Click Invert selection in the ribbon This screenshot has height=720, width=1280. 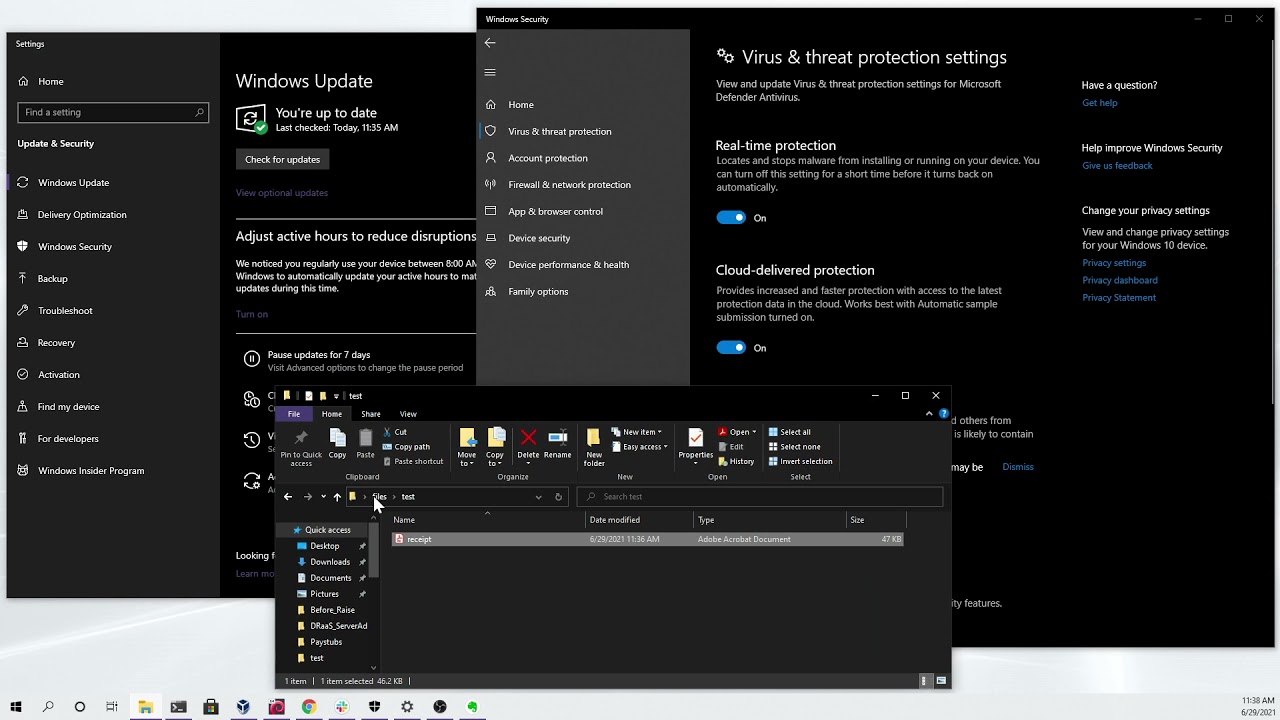(800, 462)
